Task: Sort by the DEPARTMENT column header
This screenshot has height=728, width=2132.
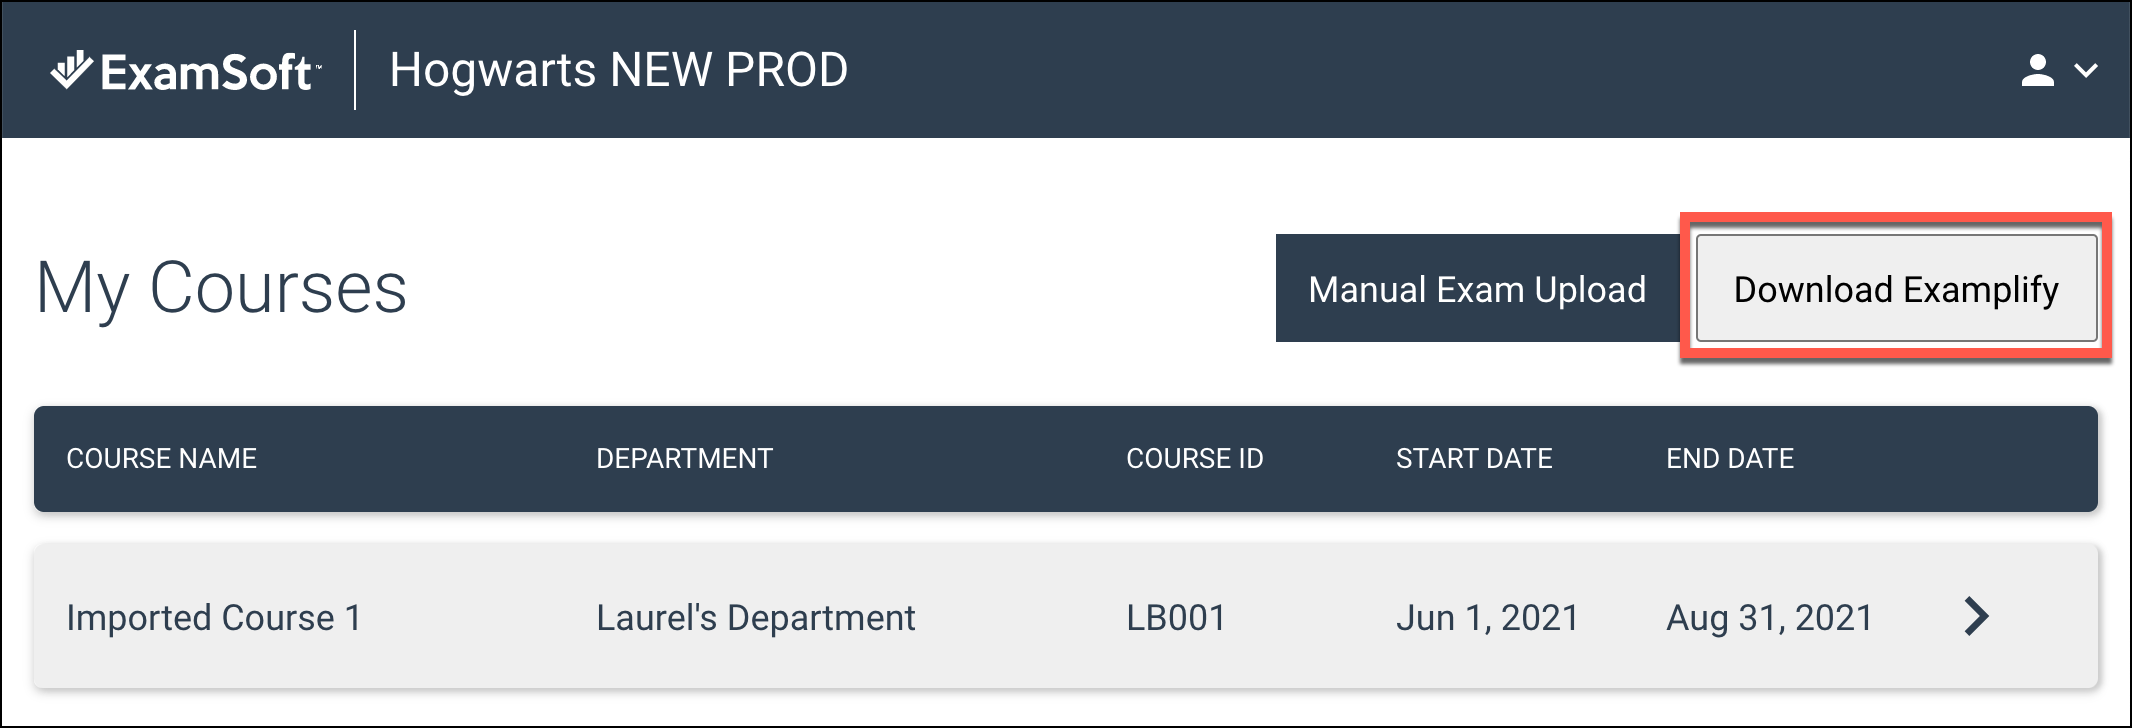Action: (x=684, y=458)
